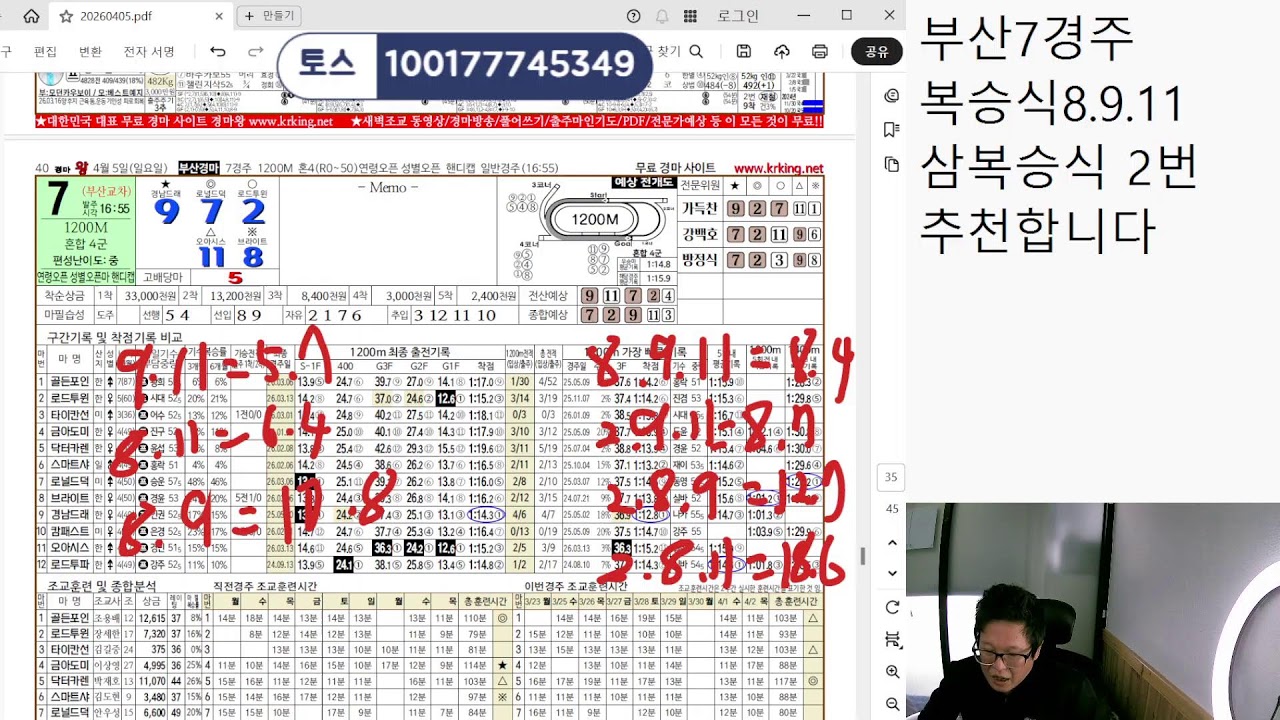Image resolution: width=1280 pixels, height=720 pixels.
Task: Open the apps grid icon
Action: pyautogui.click(x=690, y=16)
